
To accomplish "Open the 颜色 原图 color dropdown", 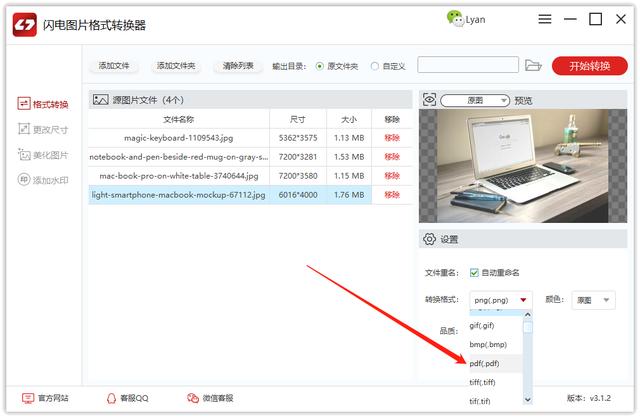I will 593,300.
